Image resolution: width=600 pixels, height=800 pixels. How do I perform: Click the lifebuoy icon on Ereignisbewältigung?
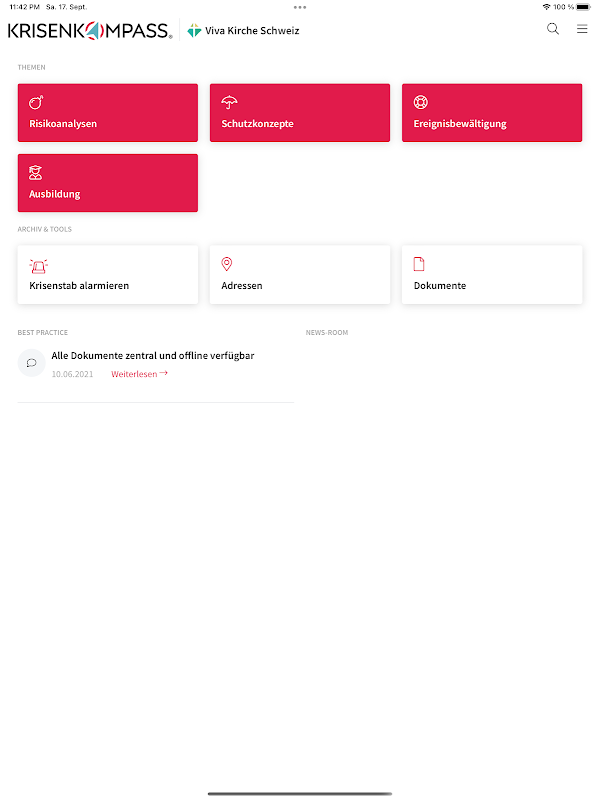point(421,102)
